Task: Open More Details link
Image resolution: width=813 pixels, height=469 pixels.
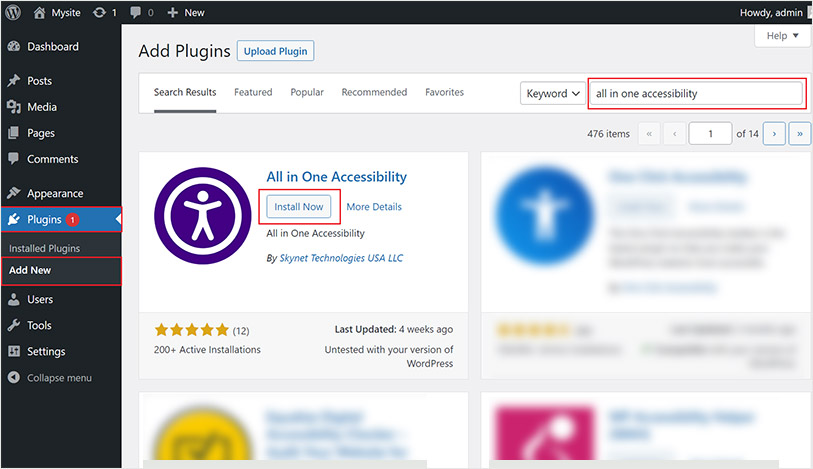Action: tap(374, 207)
